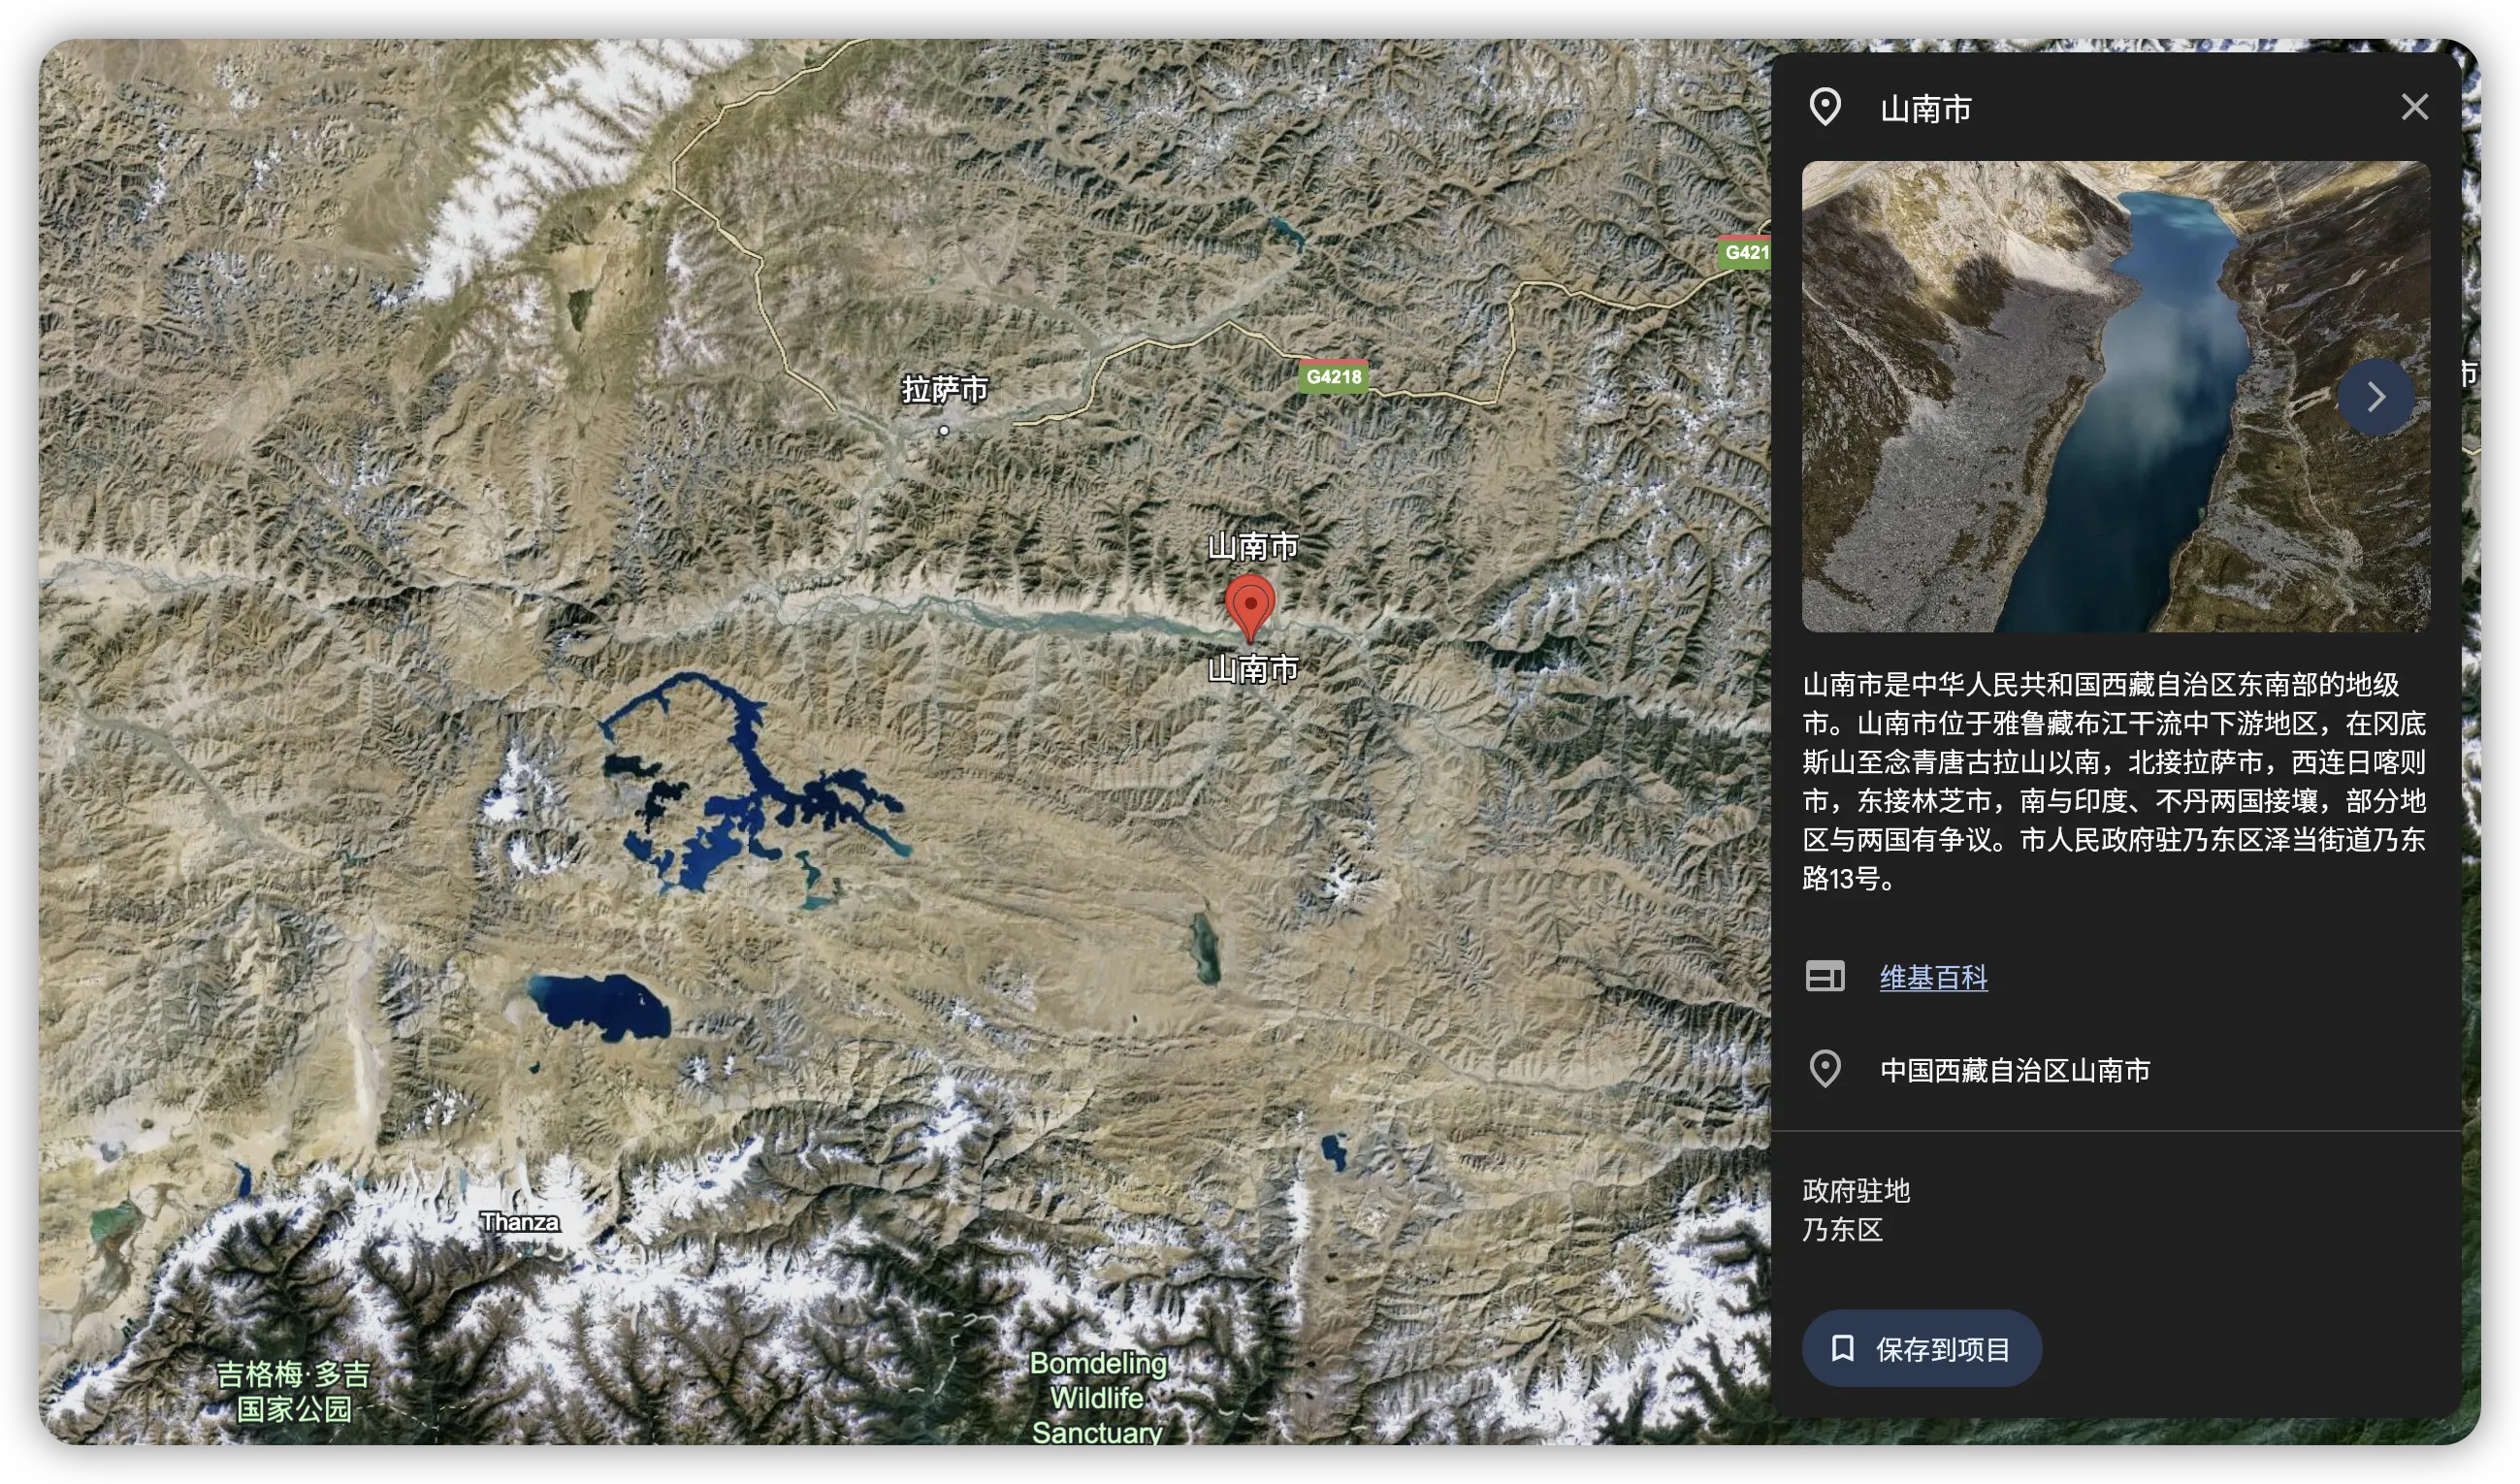Screen dimensions: 2520x1484
Task: Click the bookmark icon in the save button
Action: [x=1842, y=1348]
